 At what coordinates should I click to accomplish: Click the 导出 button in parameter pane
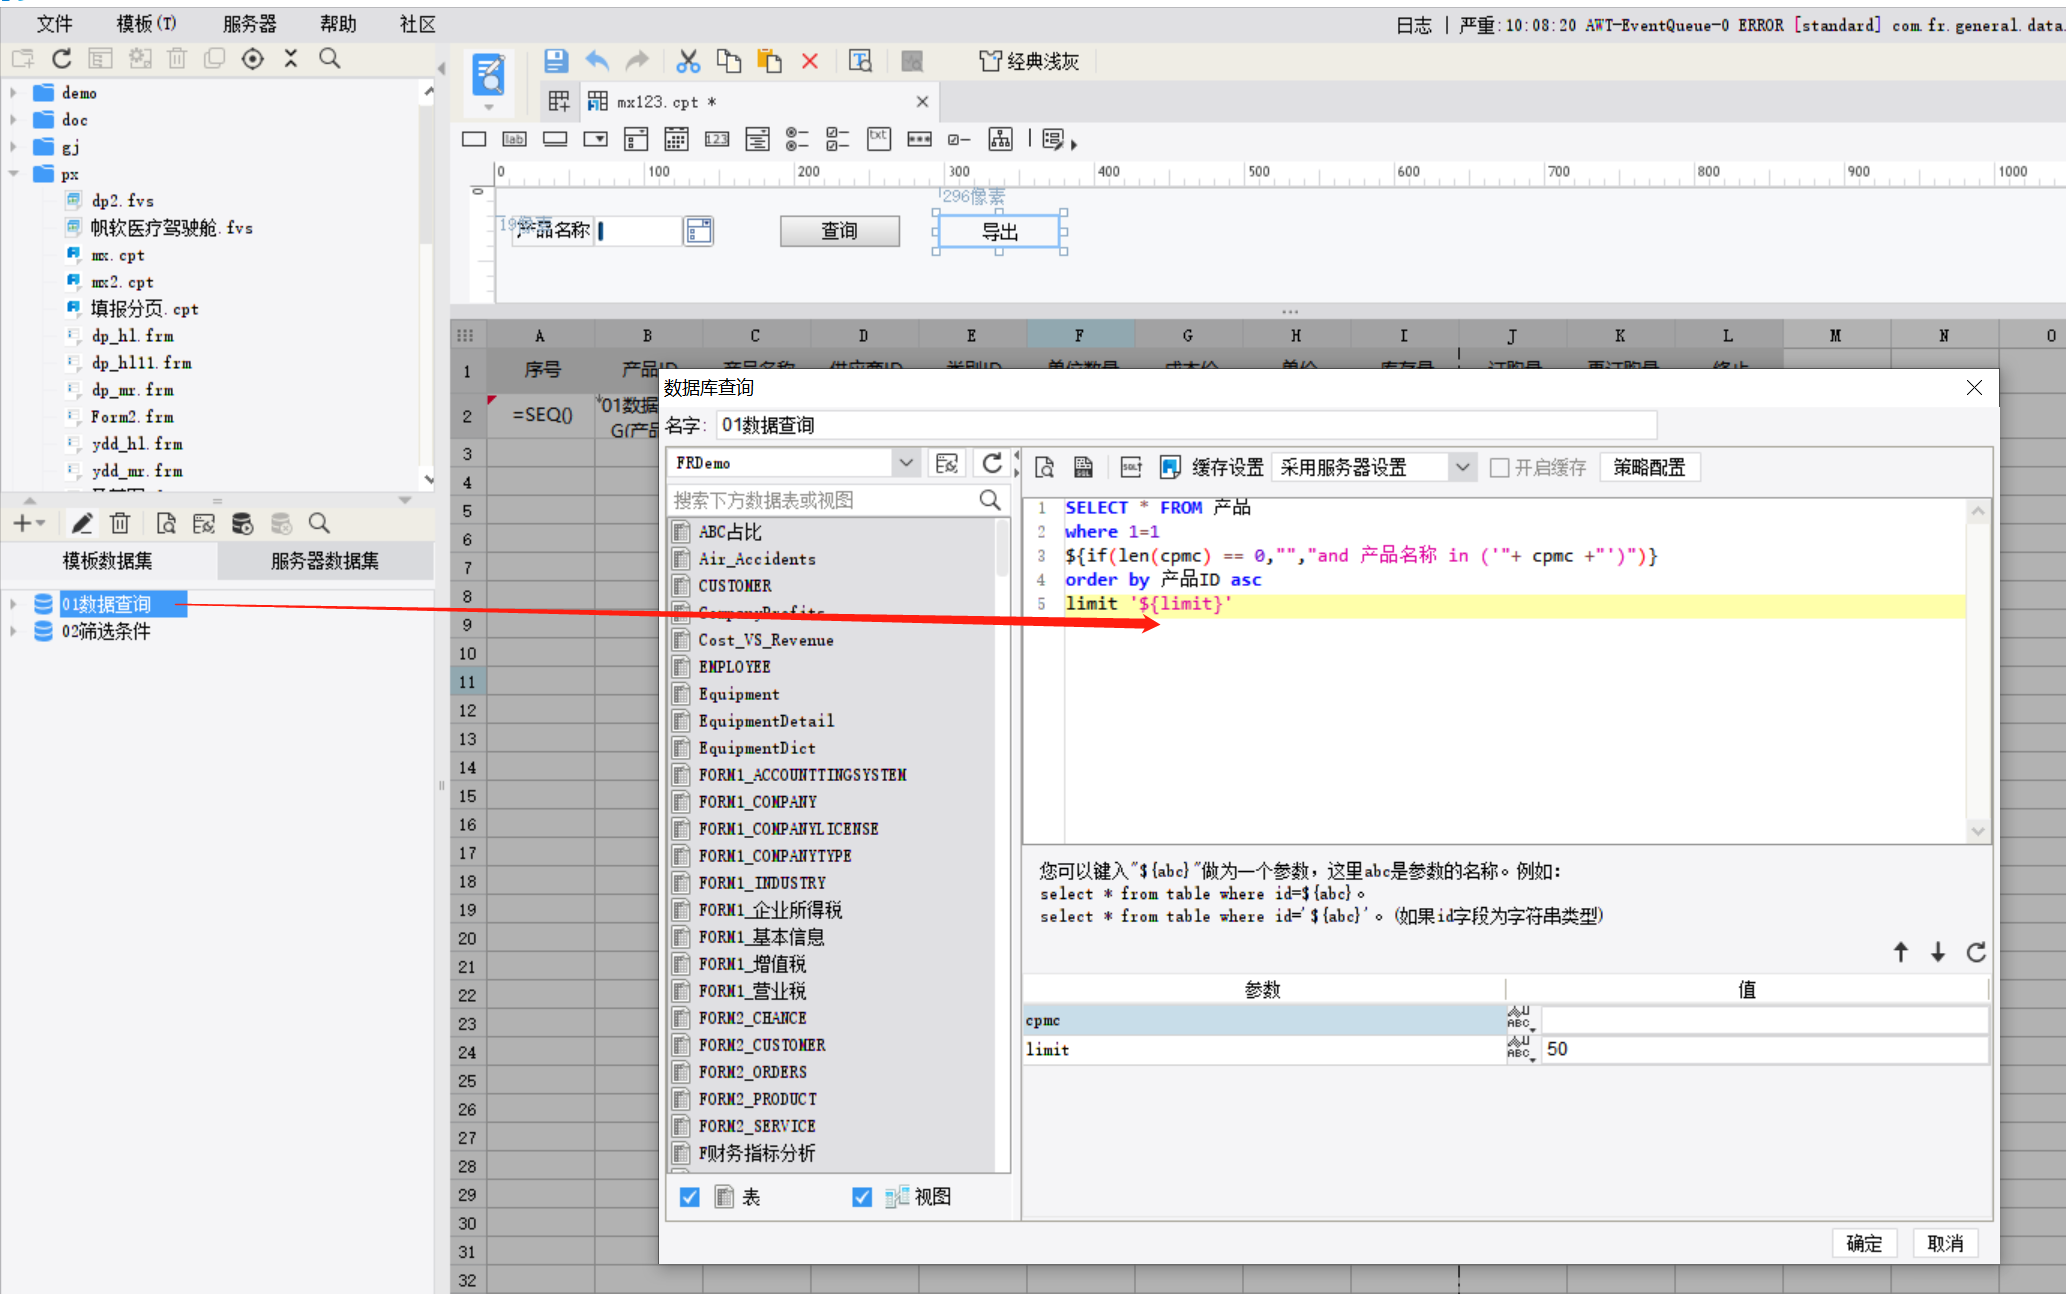tap(999, 232)
